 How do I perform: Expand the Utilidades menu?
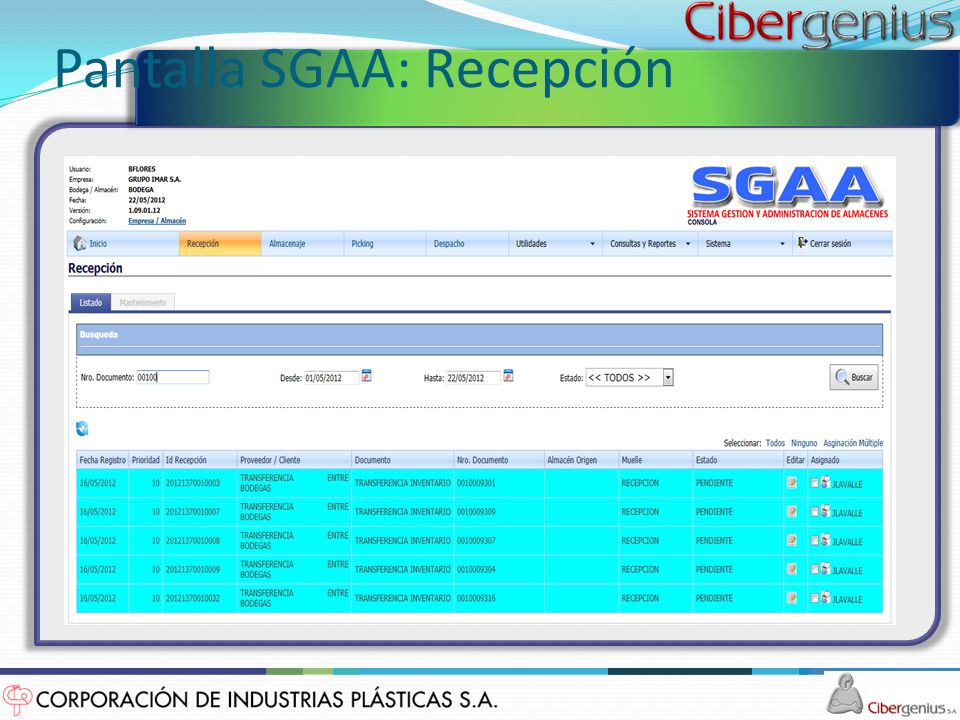point(555,244)
